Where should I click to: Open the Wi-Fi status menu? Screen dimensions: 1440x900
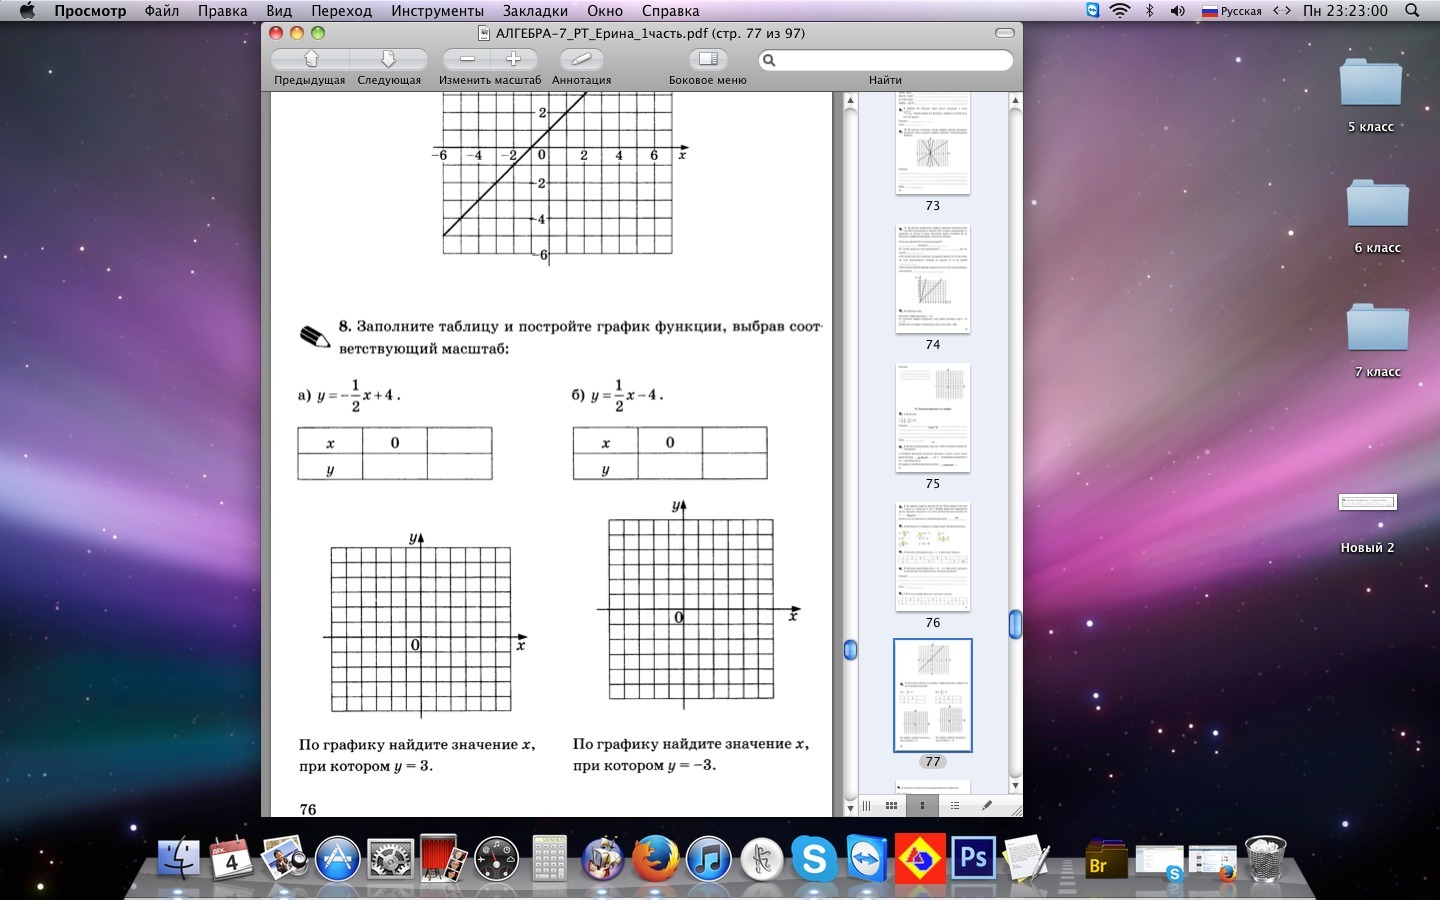1120,11
